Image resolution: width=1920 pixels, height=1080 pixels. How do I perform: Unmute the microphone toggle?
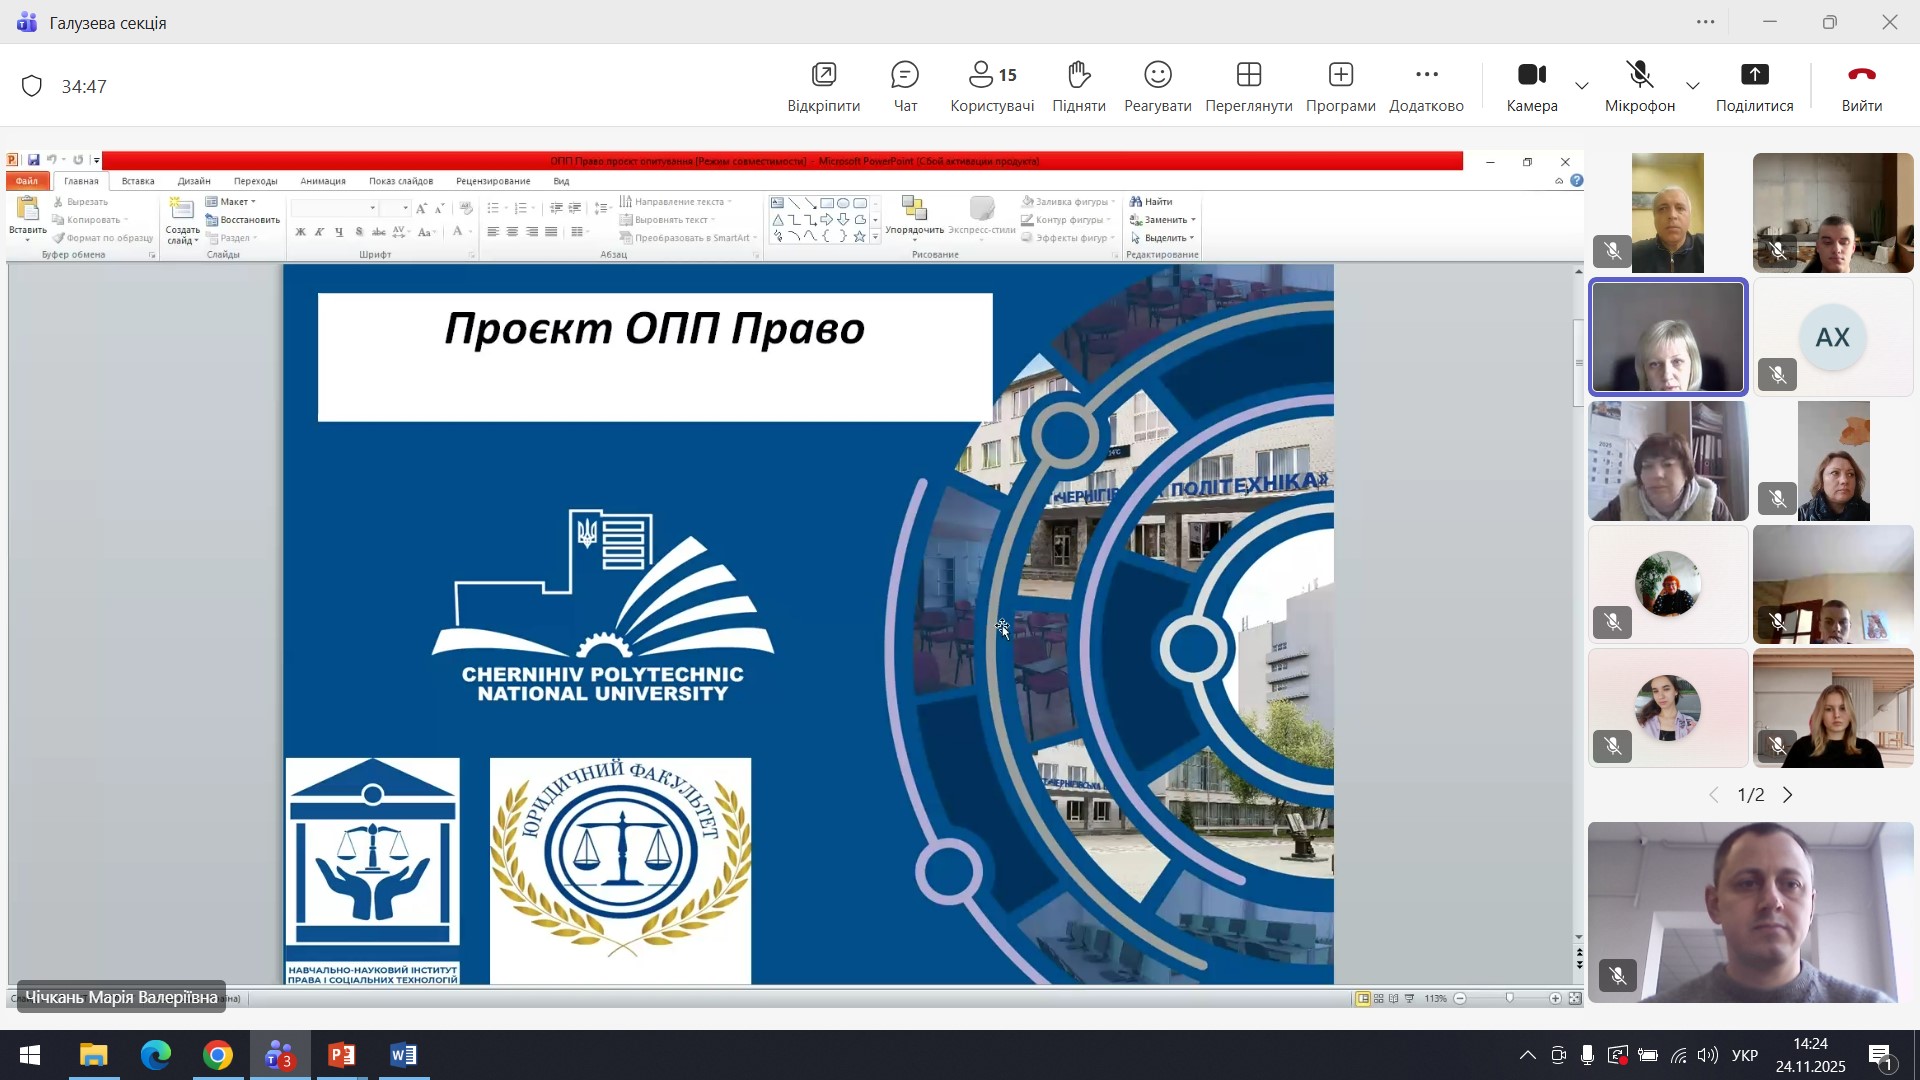[1639, 76]
